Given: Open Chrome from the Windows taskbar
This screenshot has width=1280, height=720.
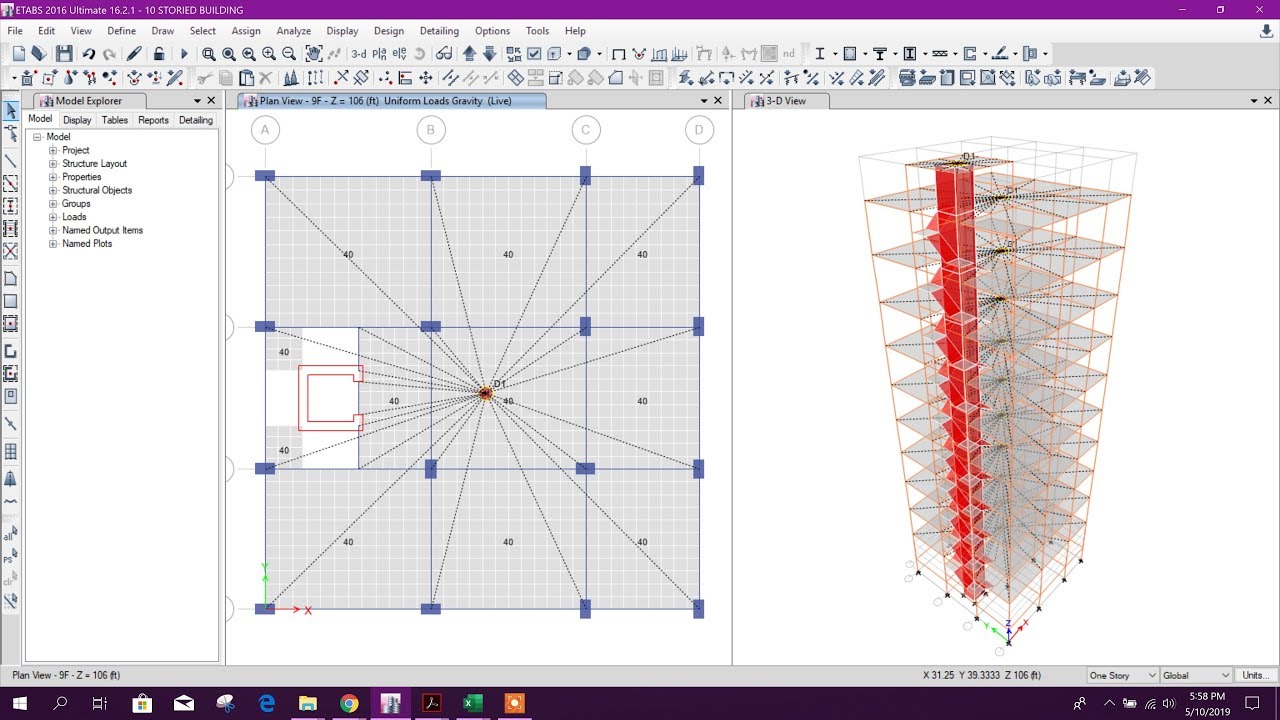Looking at the screenshot, I should click(348, 703).
